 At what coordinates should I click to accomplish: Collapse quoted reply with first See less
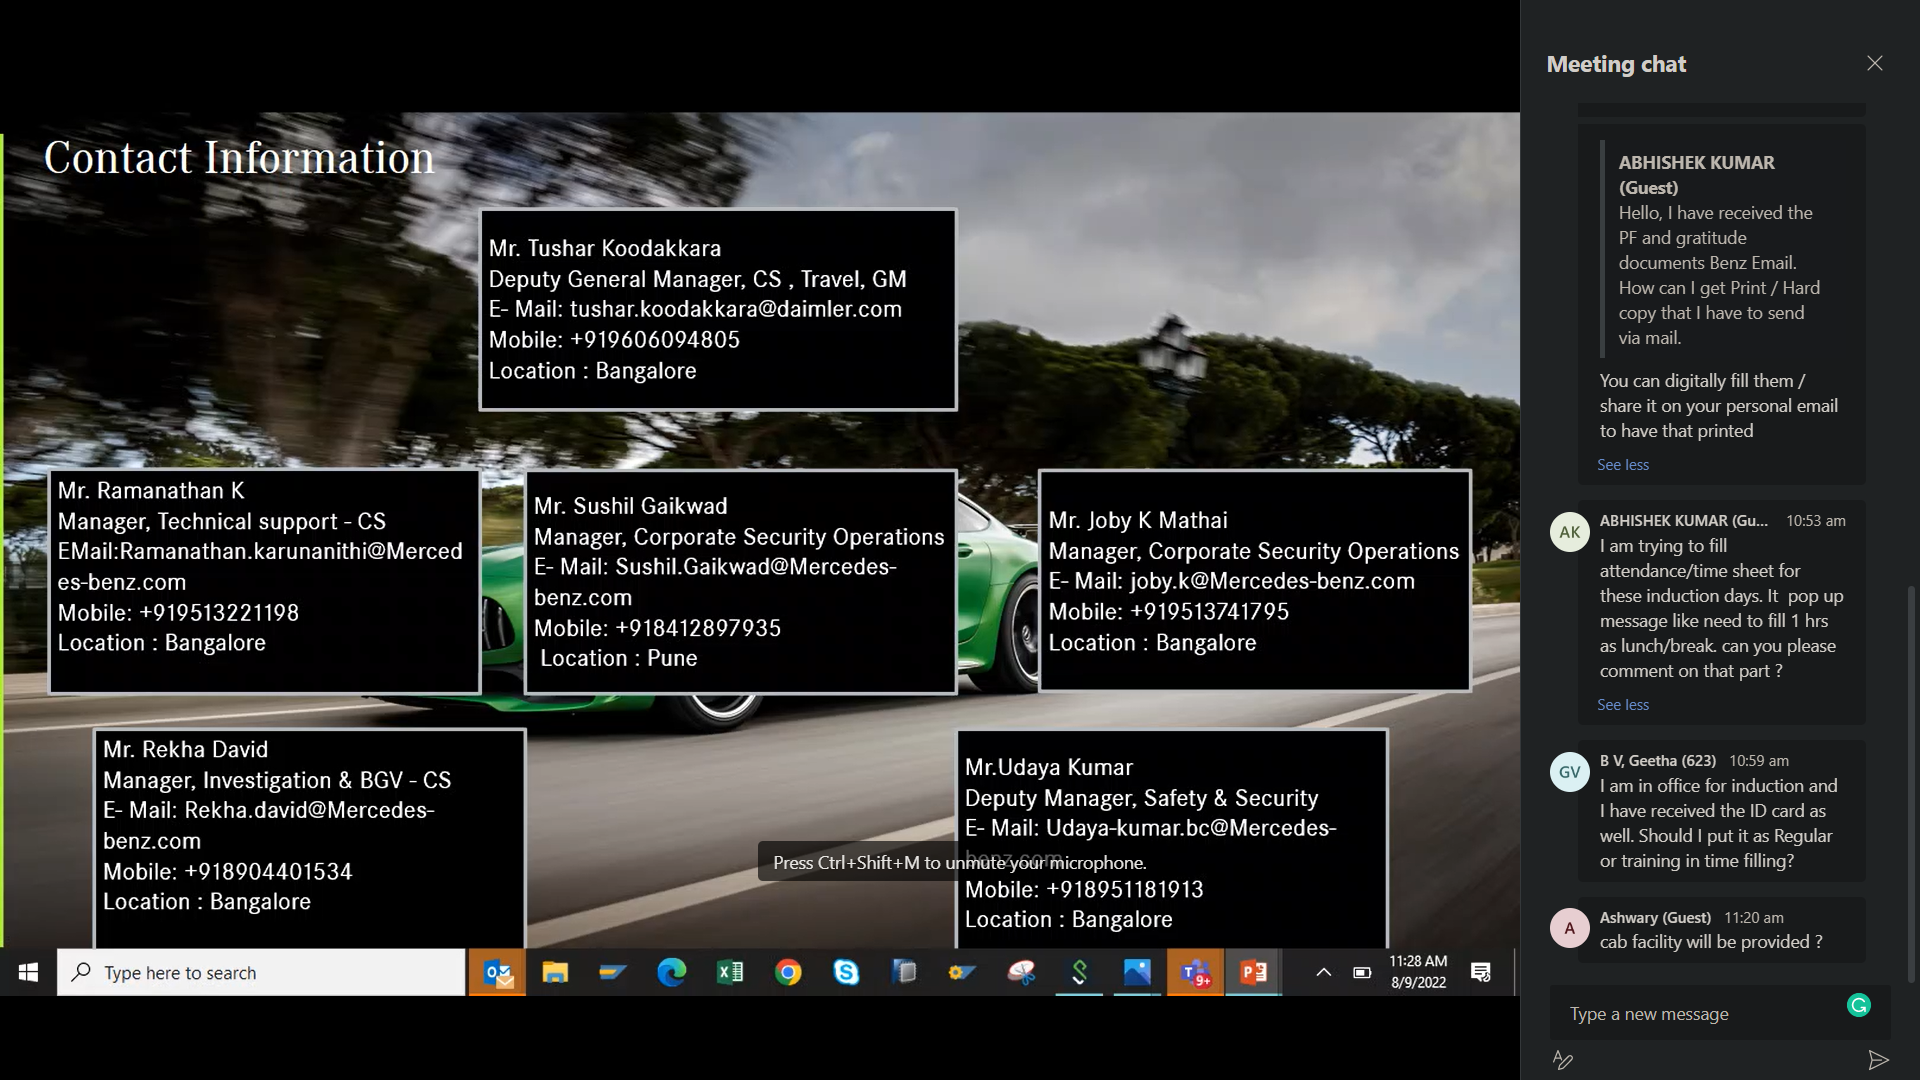[x=1623, y=465]
